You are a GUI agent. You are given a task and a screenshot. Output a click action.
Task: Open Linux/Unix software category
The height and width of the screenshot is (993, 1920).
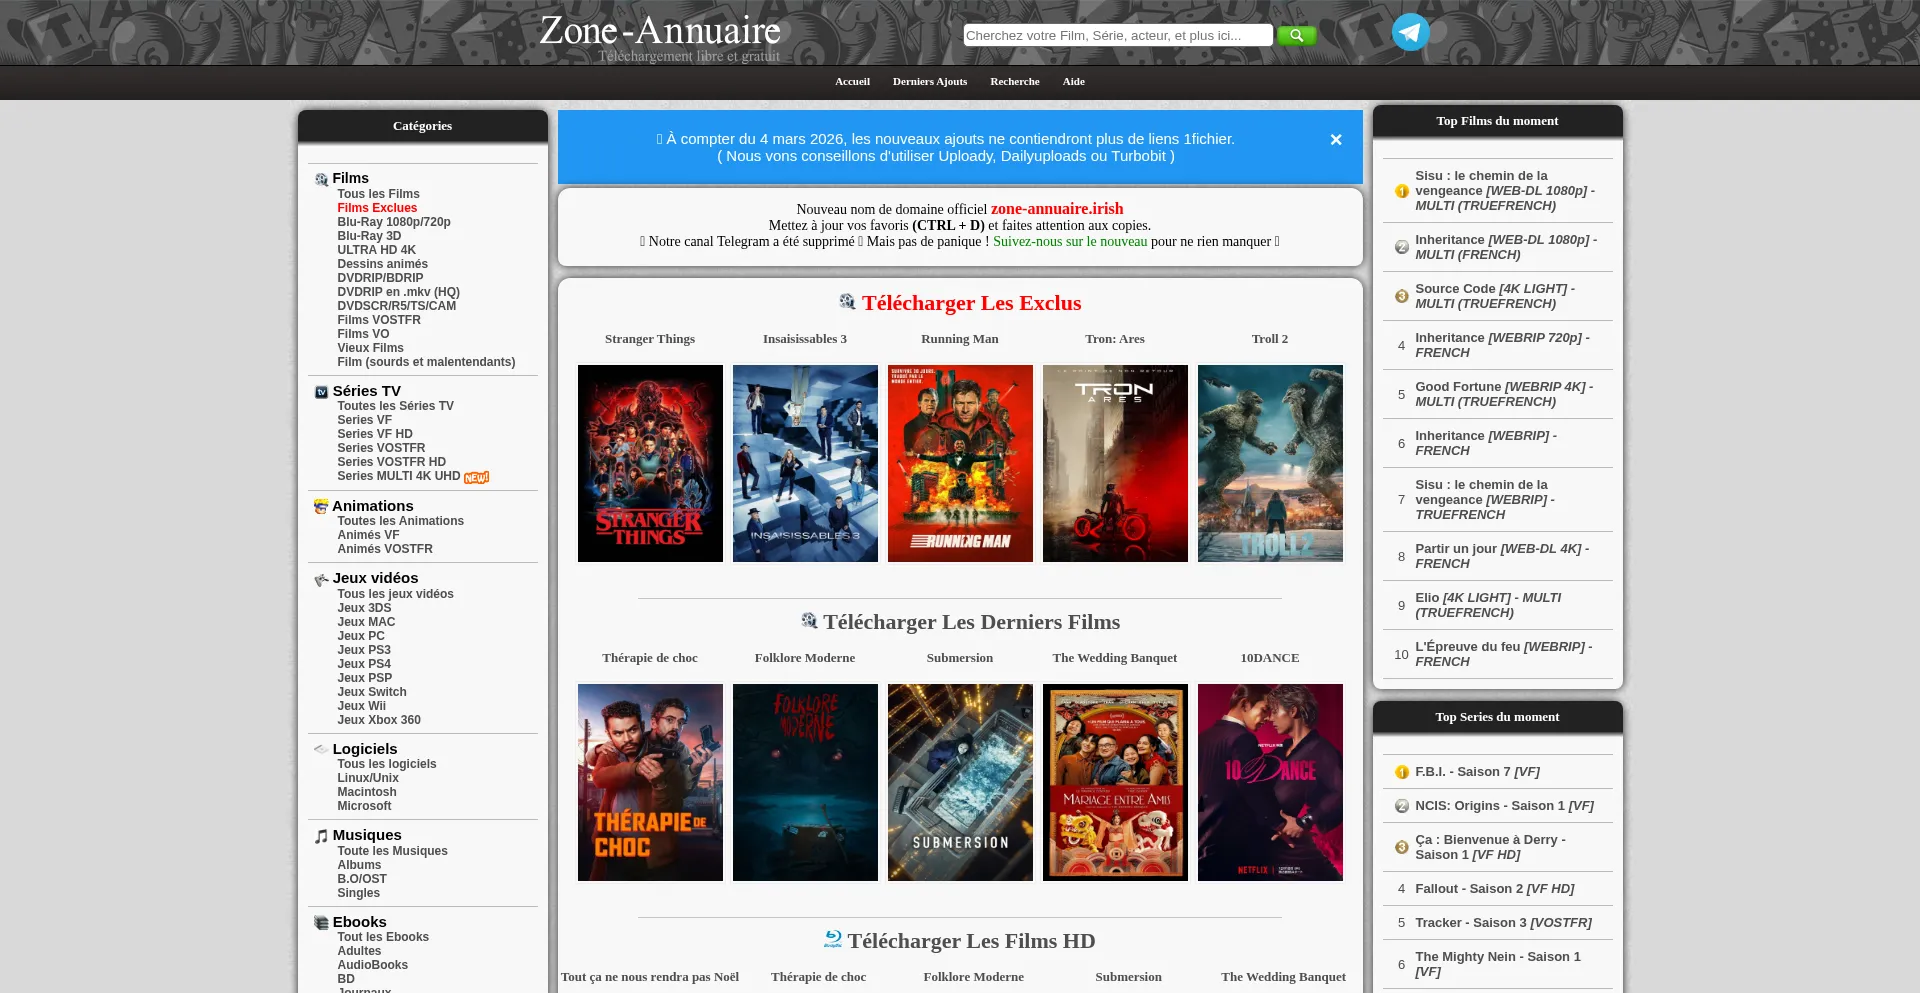click(x=368, y=778)
